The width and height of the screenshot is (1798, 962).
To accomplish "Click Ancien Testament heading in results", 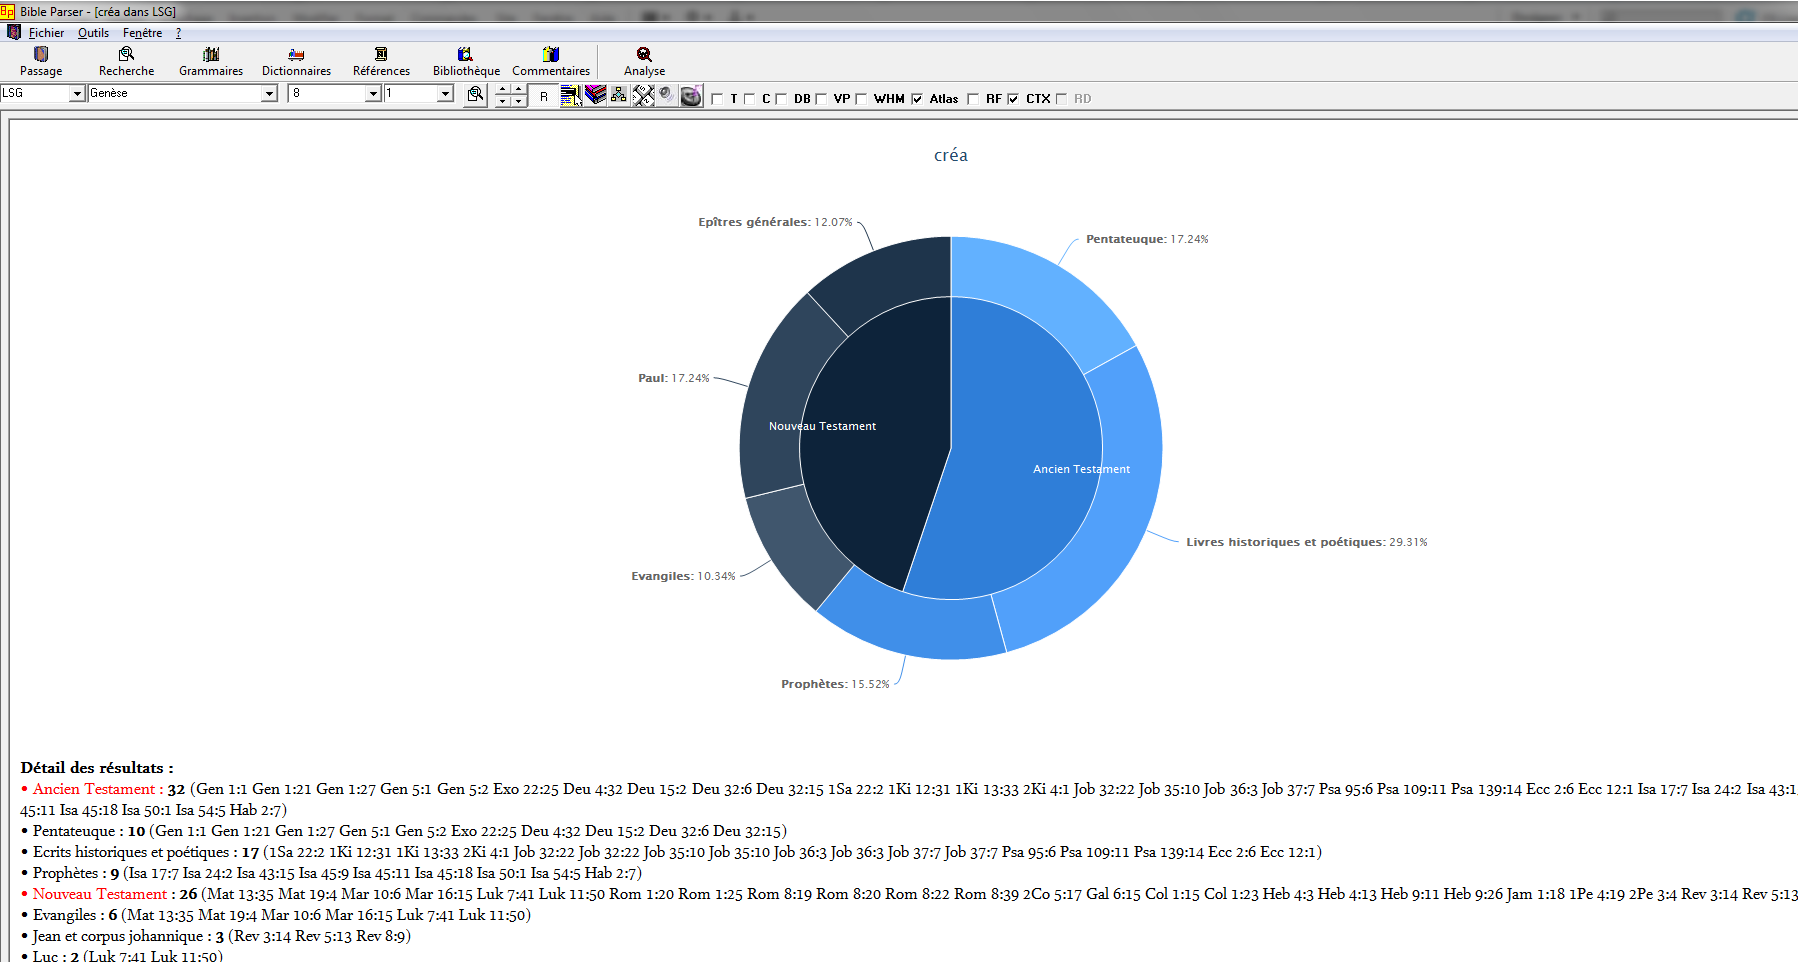I will (x=94, y=789).
